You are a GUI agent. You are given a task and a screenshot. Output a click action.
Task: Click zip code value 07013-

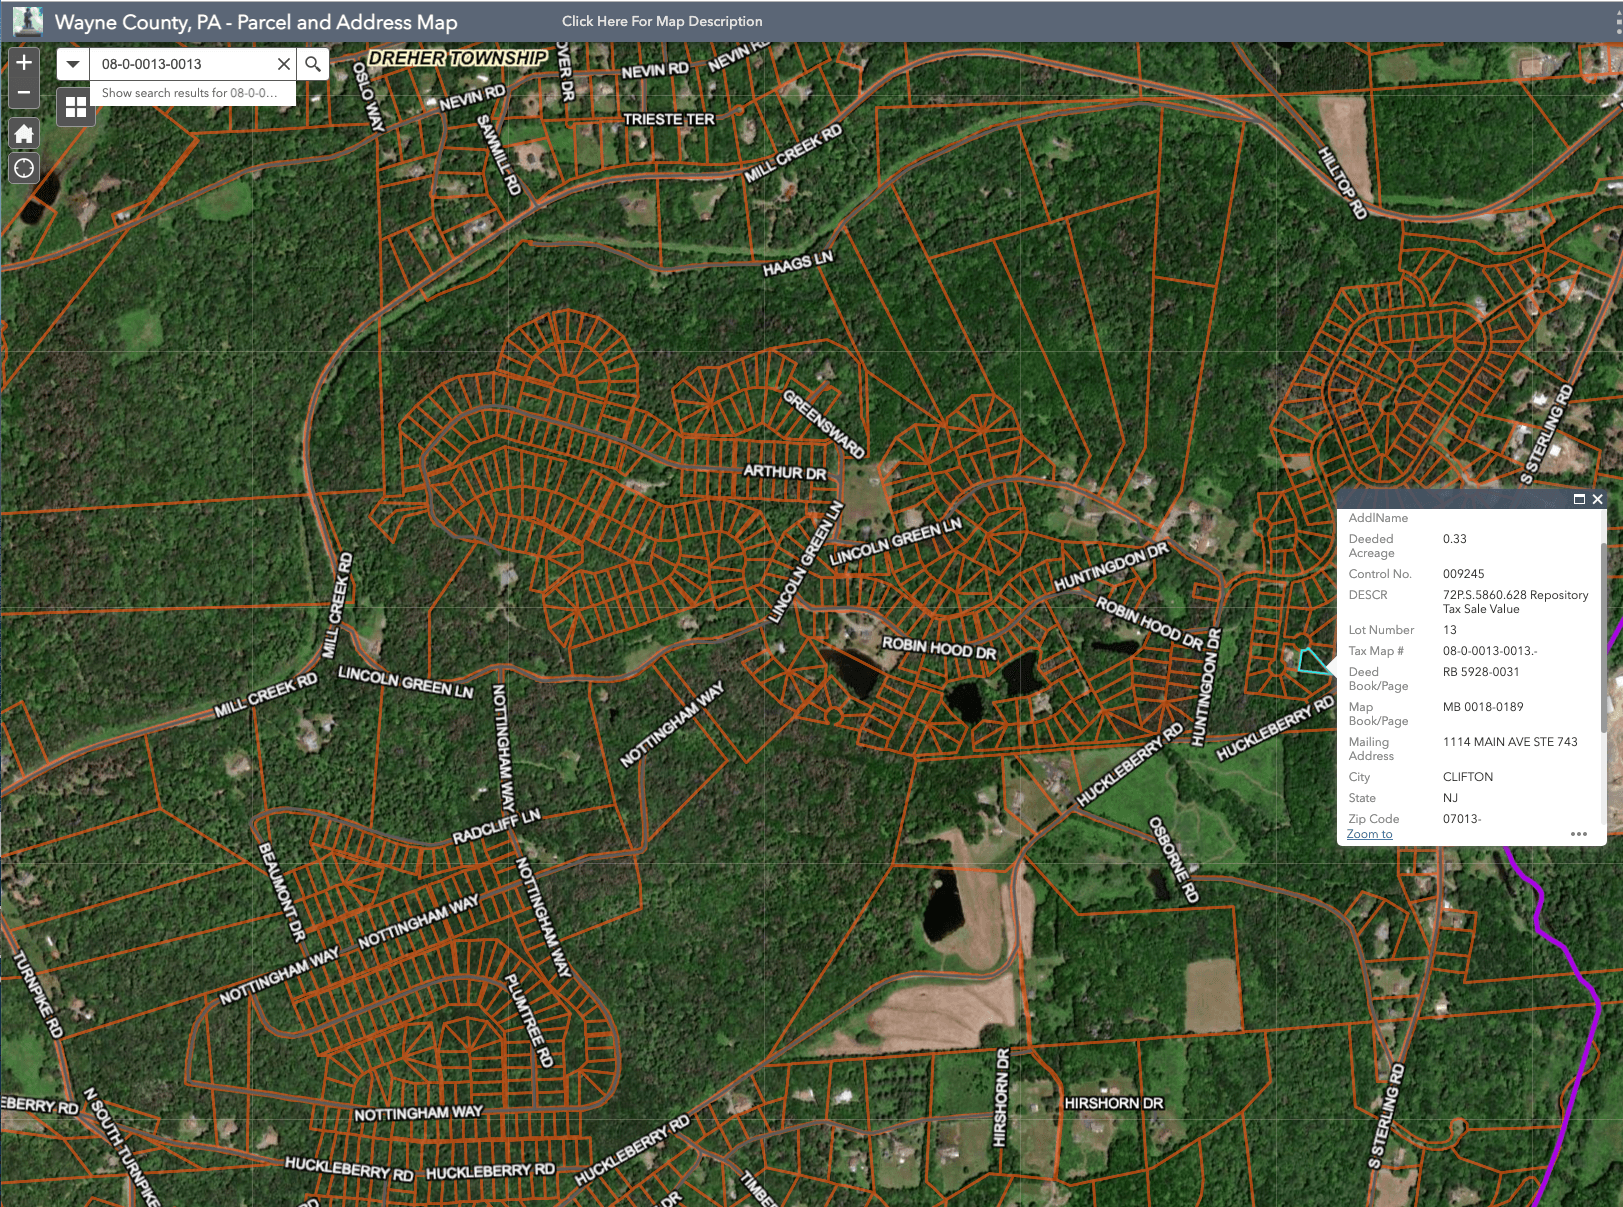(x=1462, y=819)
